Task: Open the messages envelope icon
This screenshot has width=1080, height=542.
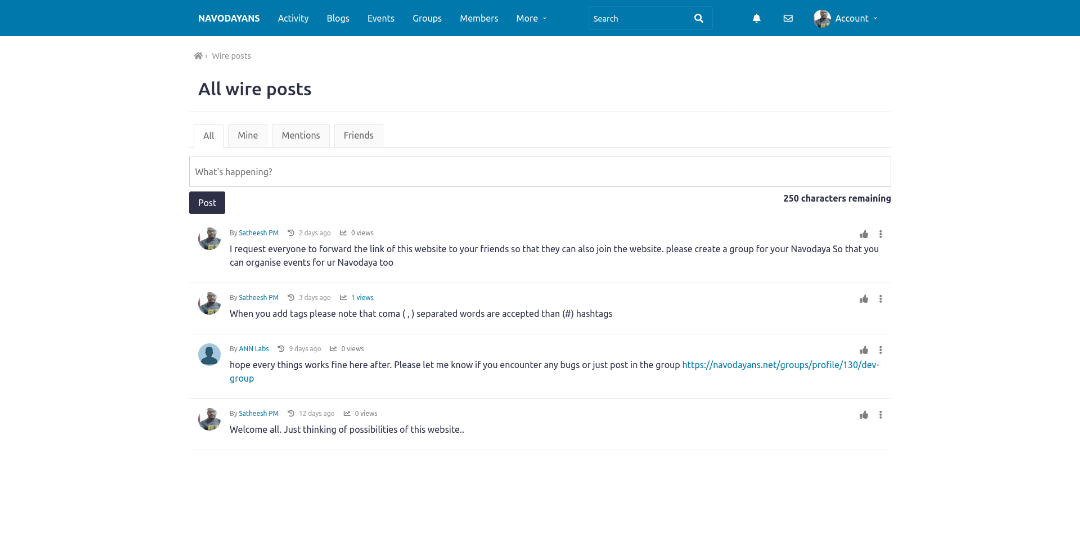Action: (788, 18)
